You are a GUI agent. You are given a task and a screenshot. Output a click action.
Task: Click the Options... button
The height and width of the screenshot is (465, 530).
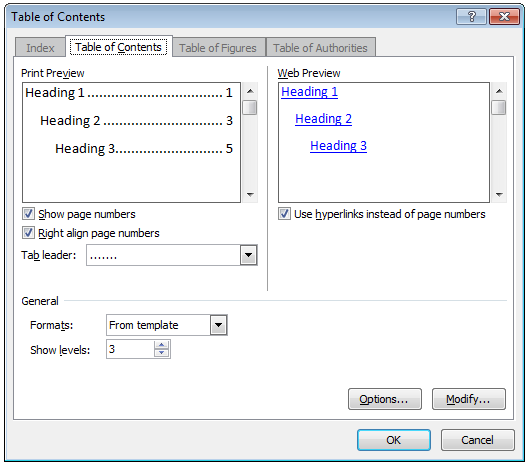tap(385, 399)
